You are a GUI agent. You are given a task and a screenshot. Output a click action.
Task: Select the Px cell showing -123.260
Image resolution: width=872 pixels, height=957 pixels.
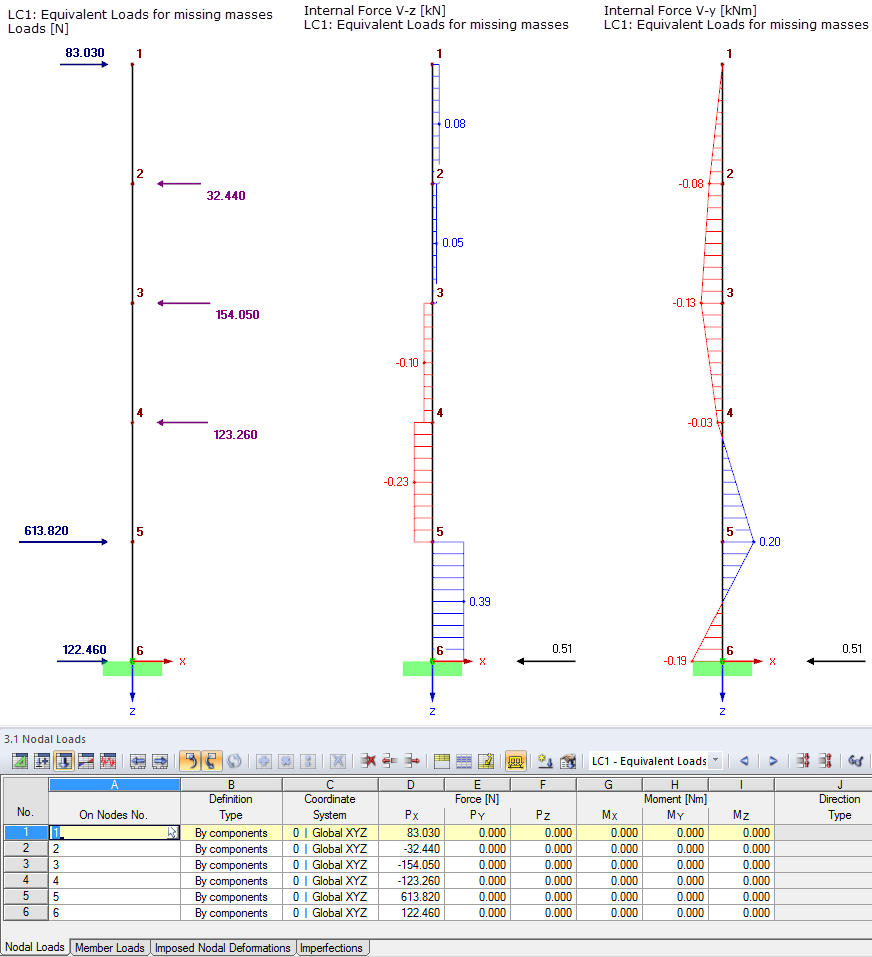coord(411,881)
